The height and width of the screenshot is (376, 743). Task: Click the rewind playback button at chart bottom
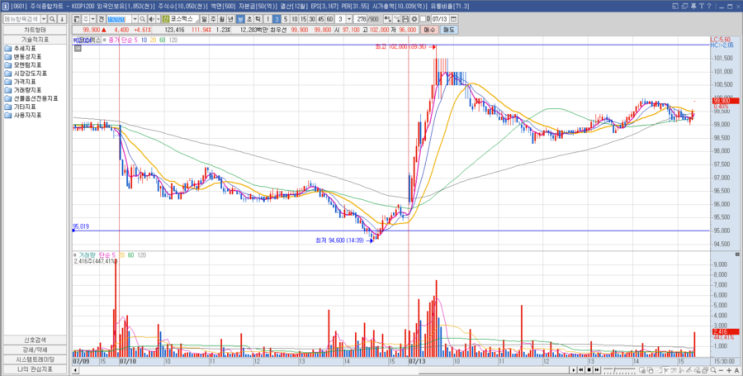(581, 370)
